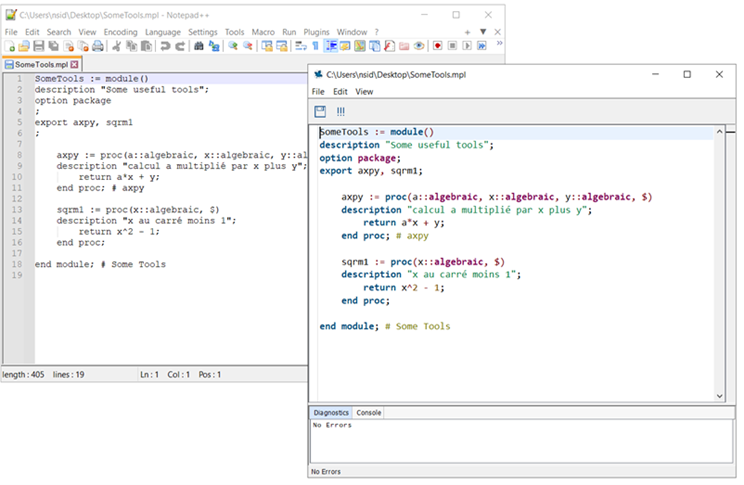Toggle the word wrap toolbar button
Screen dimensions: 744x485
[x=300, y=46]
